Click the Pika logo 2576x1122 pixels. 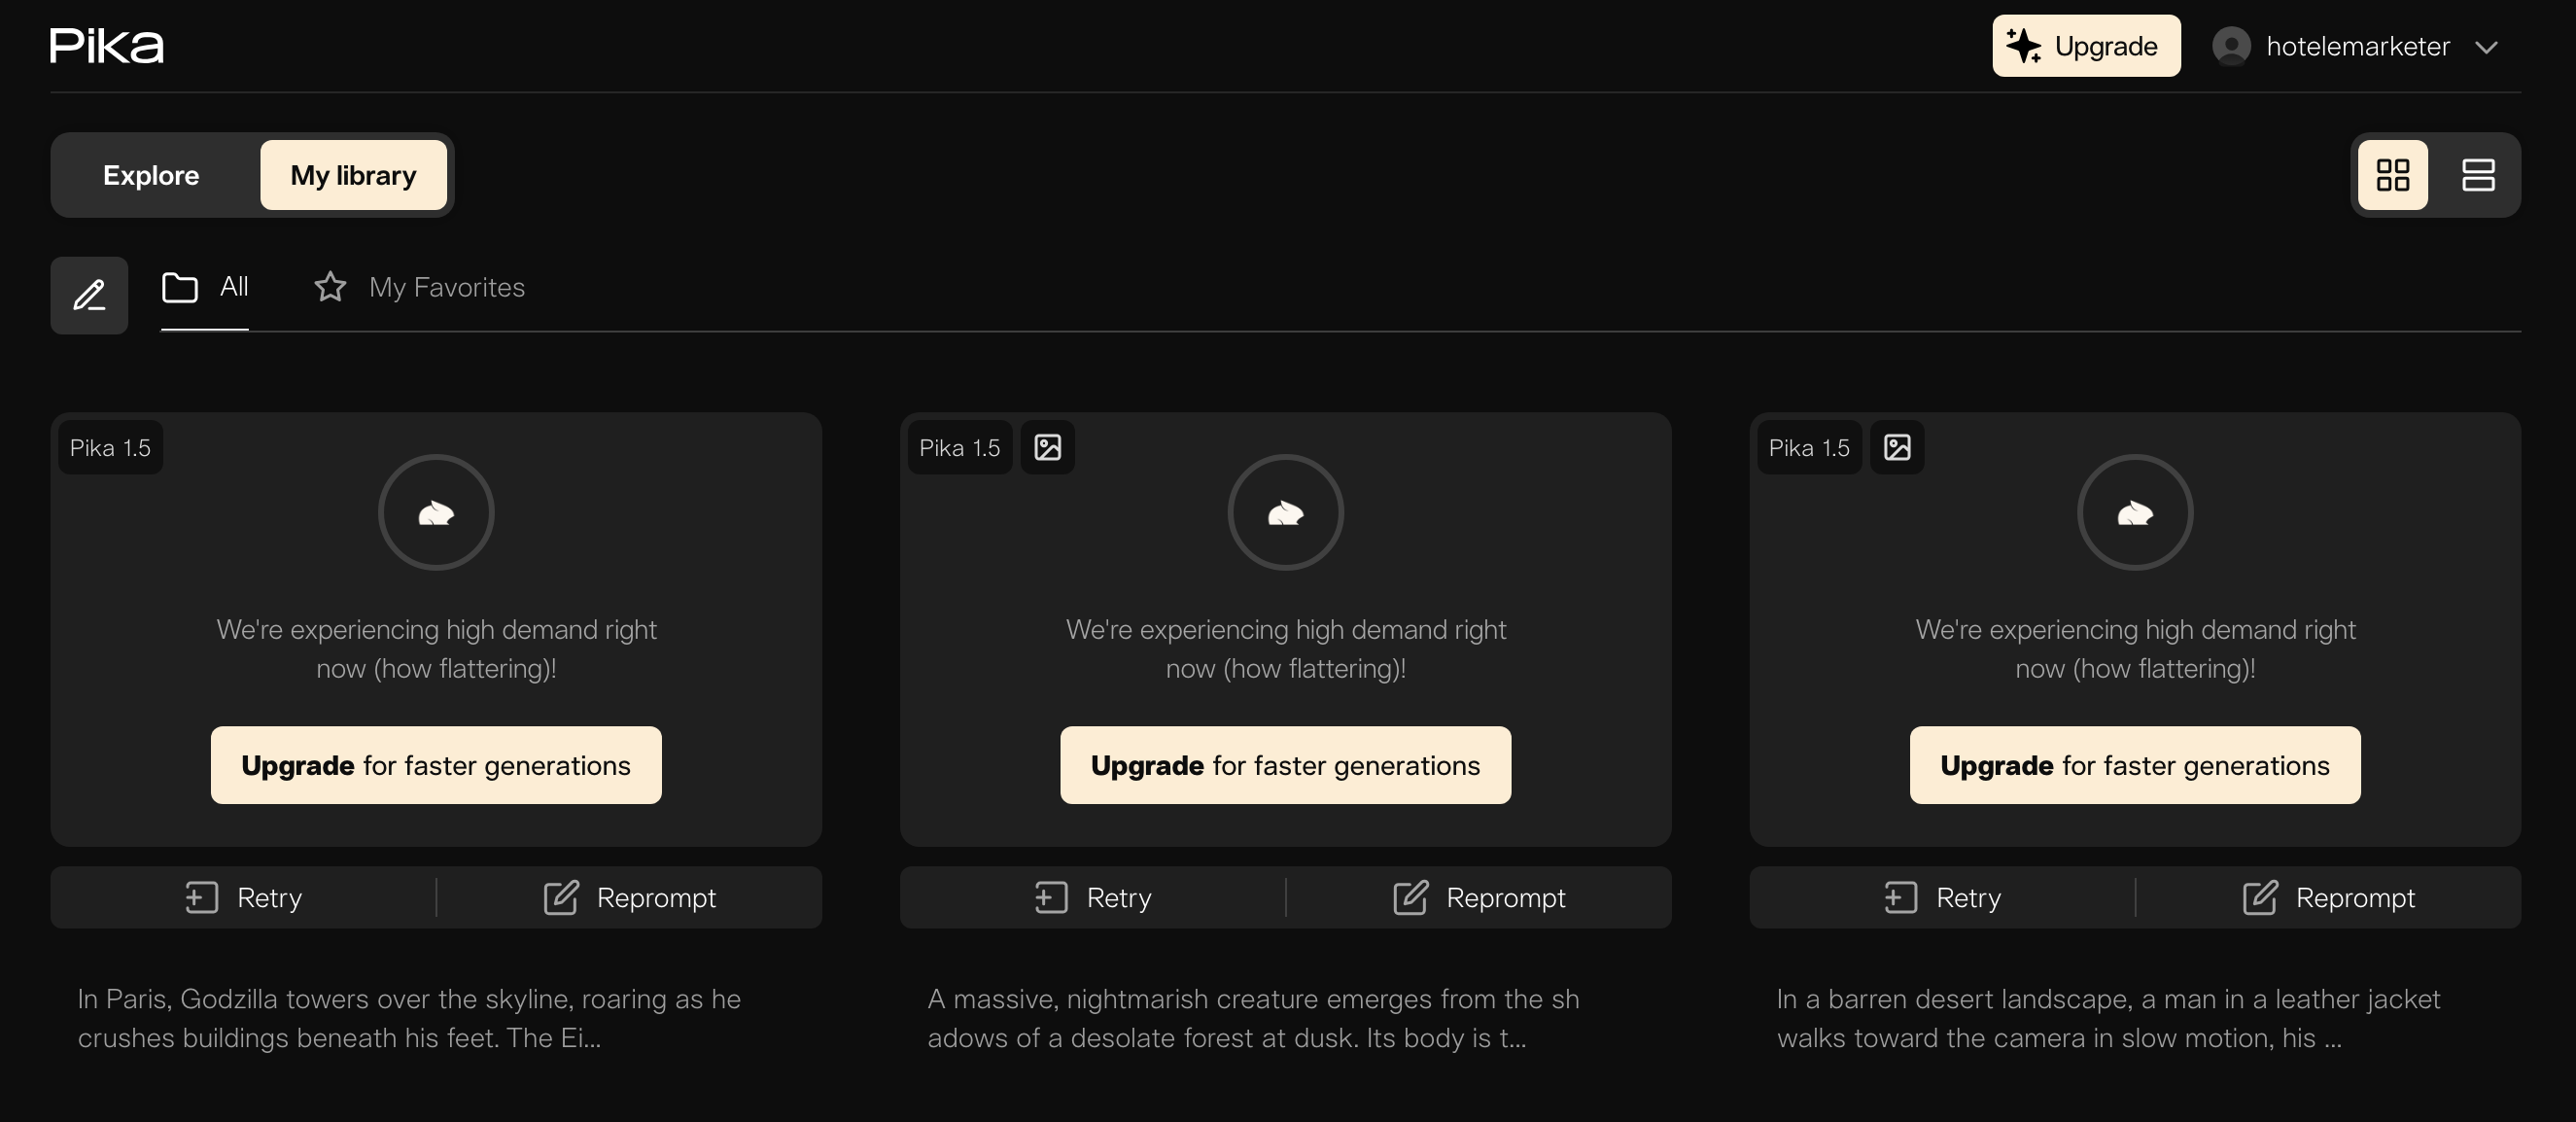click(106, 46)
